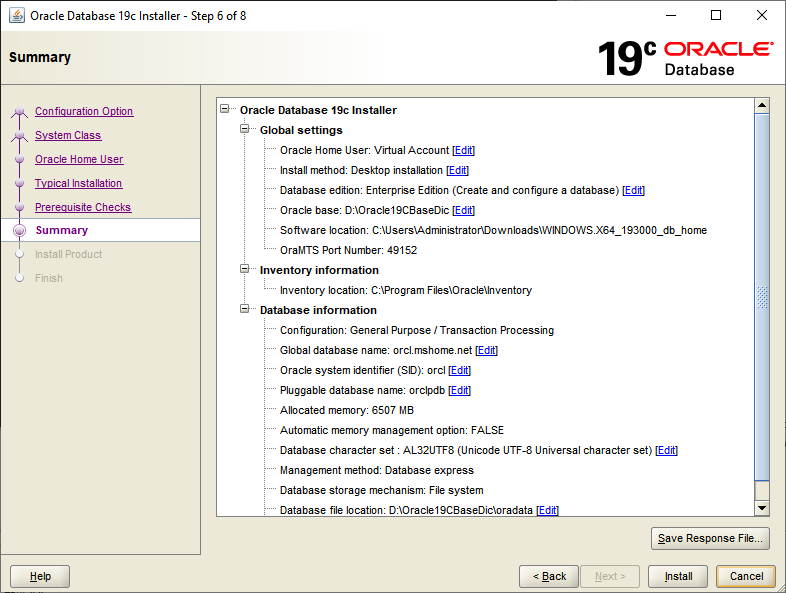This screenshot has width=786, height=593.
Task: Click the Install button
Action: pyautogui.click(x=678, y=576)
